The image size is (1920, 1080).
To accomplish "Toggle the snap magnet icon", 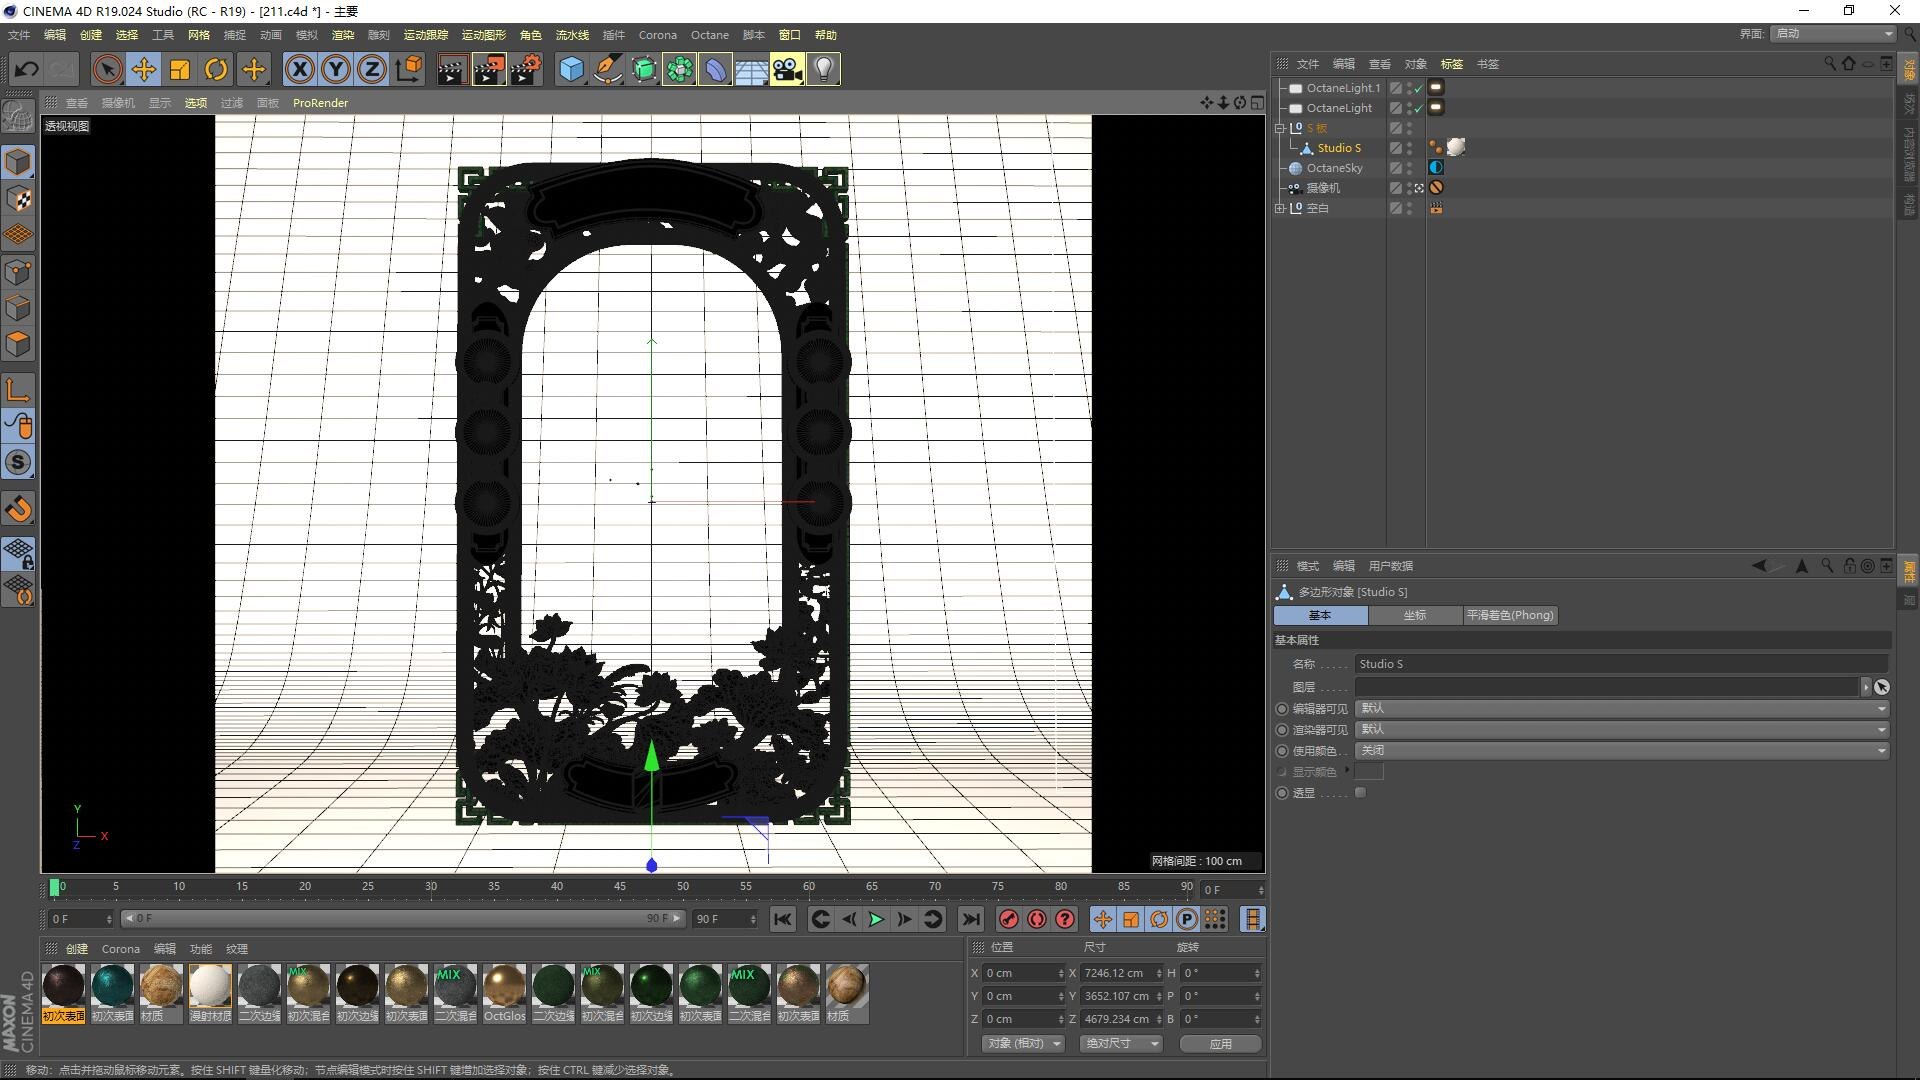I will 18,509.
